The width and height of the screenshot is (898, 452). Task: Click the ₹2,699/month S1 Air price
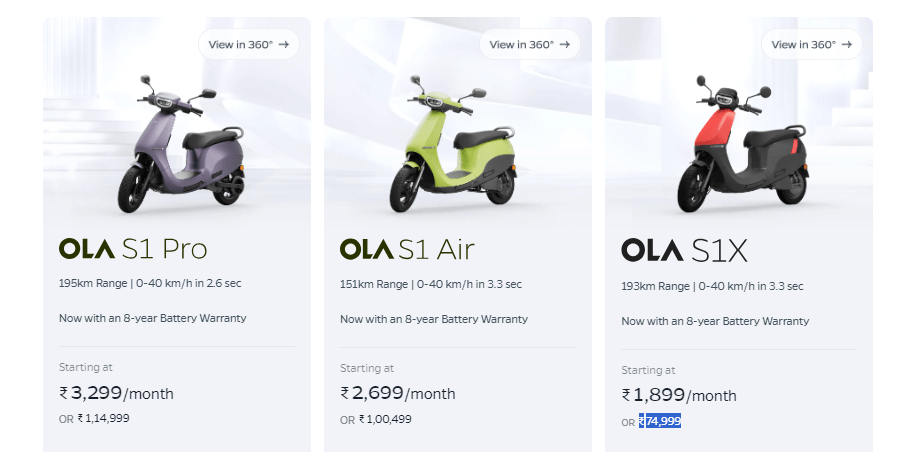point(398,393)
